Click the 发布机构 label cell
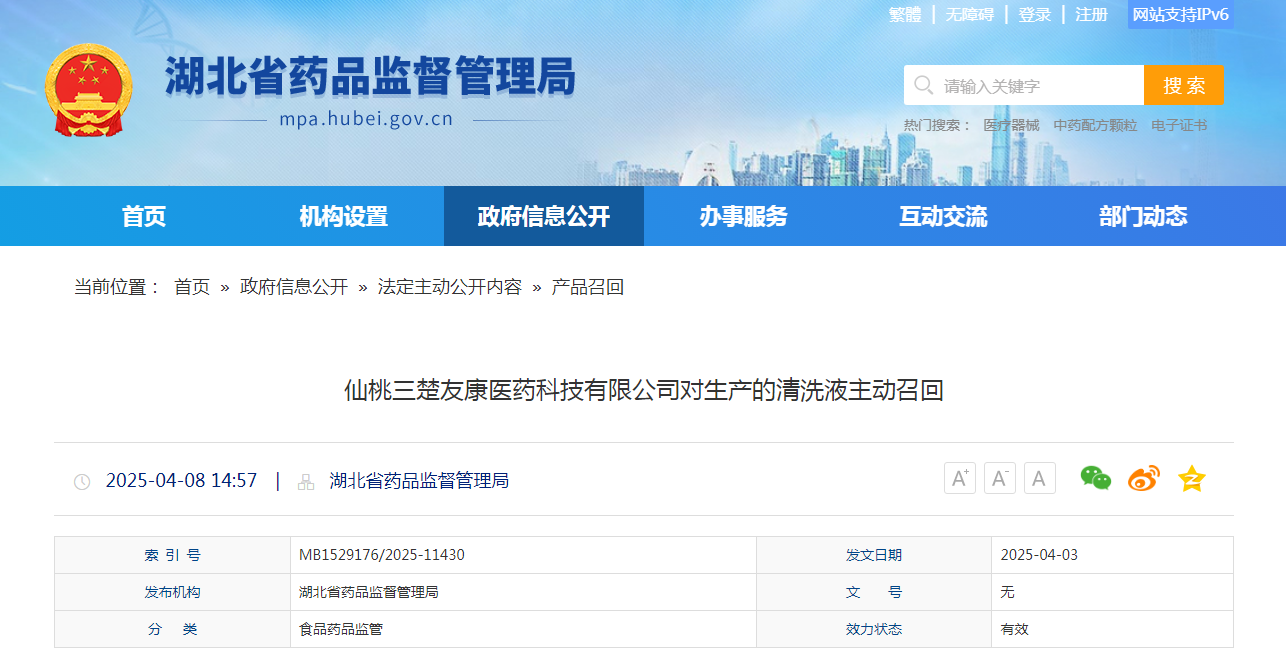The height and width of the screenshot is (665, 1286). coord(172,592)
